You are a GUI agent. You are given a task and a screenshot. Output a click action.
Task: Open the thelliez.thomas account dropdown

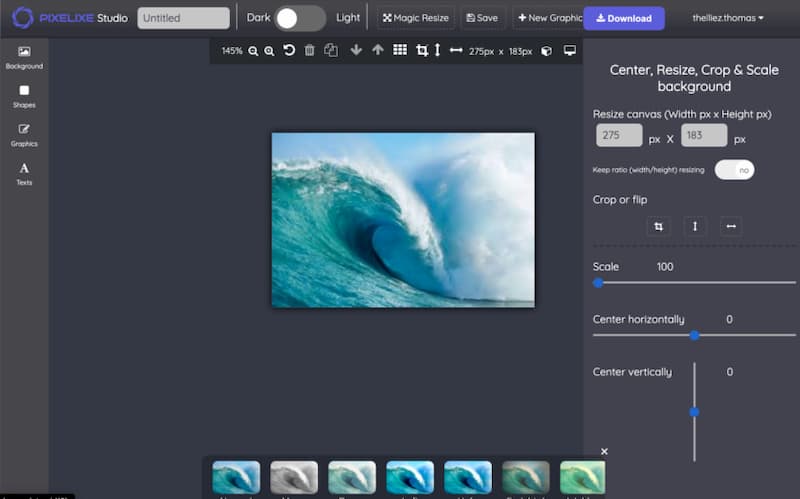coord(728,18)
